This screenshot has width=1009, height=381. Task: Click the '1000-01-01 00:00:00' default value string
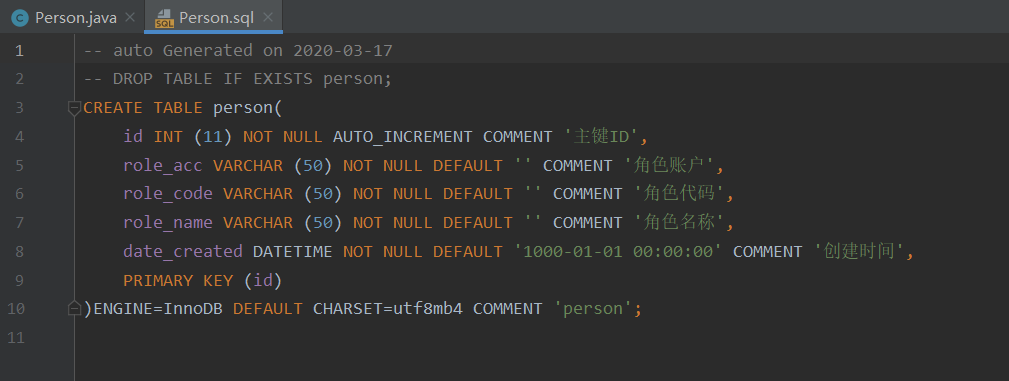(x=618, y=251)
